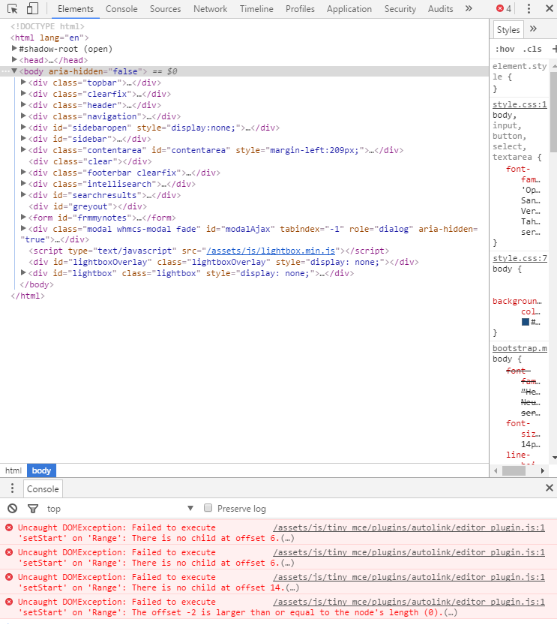This screenshot has width=559, height=624.
Task: Clear the console log
Action: [x=12, y=508]
